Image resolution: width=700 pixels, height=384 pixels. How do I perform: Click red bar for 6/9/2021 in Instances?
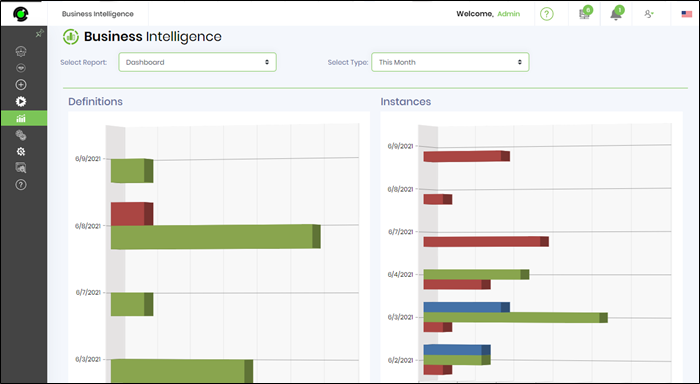click(467, 156)
